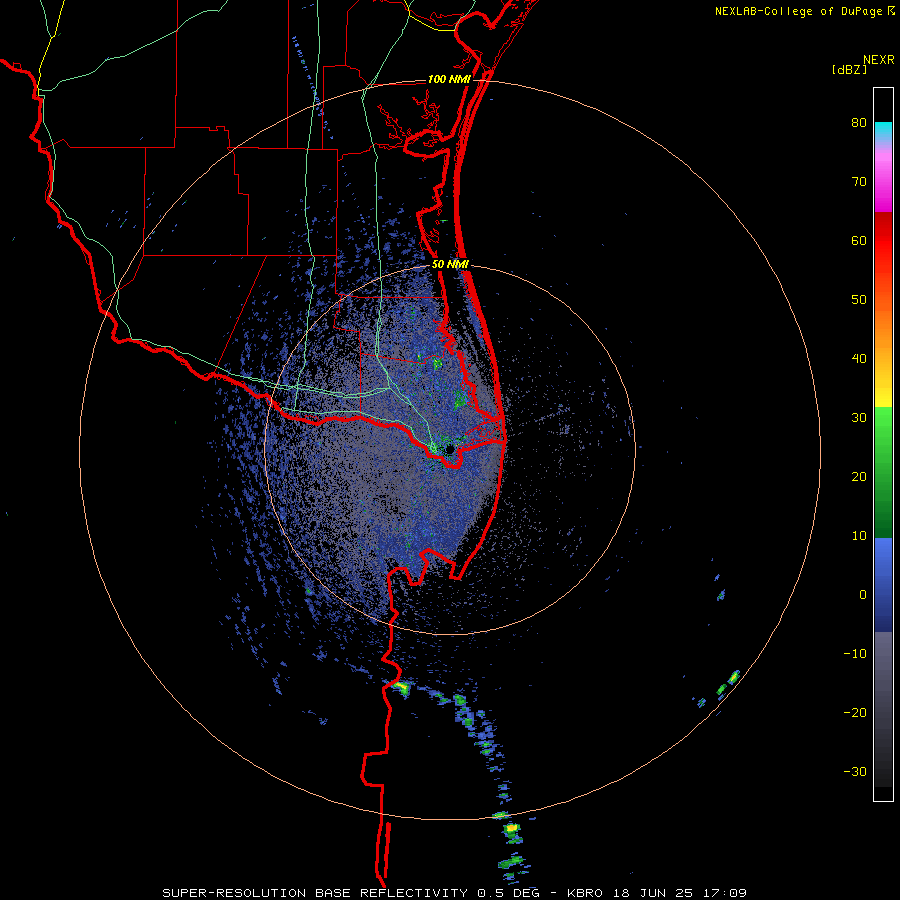Click the 20 dBZ scale value

pos(859,476)
